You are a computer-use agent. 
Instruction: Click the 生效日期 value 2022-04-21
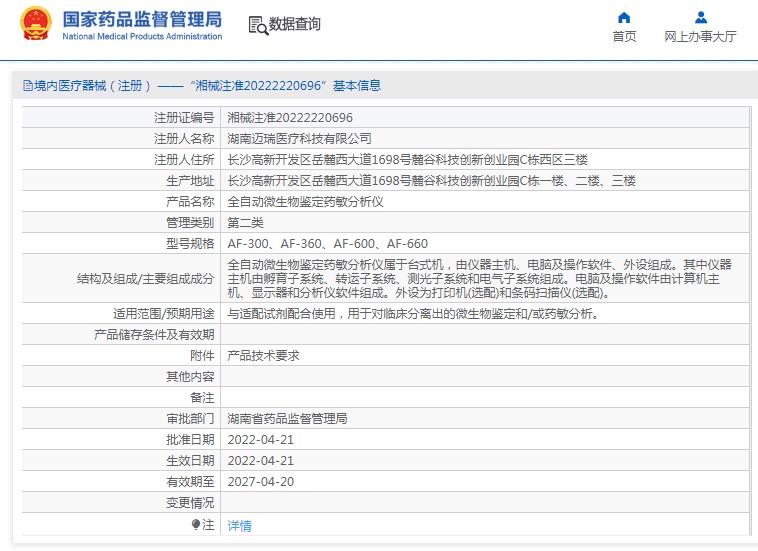click(x=261, y=461)
